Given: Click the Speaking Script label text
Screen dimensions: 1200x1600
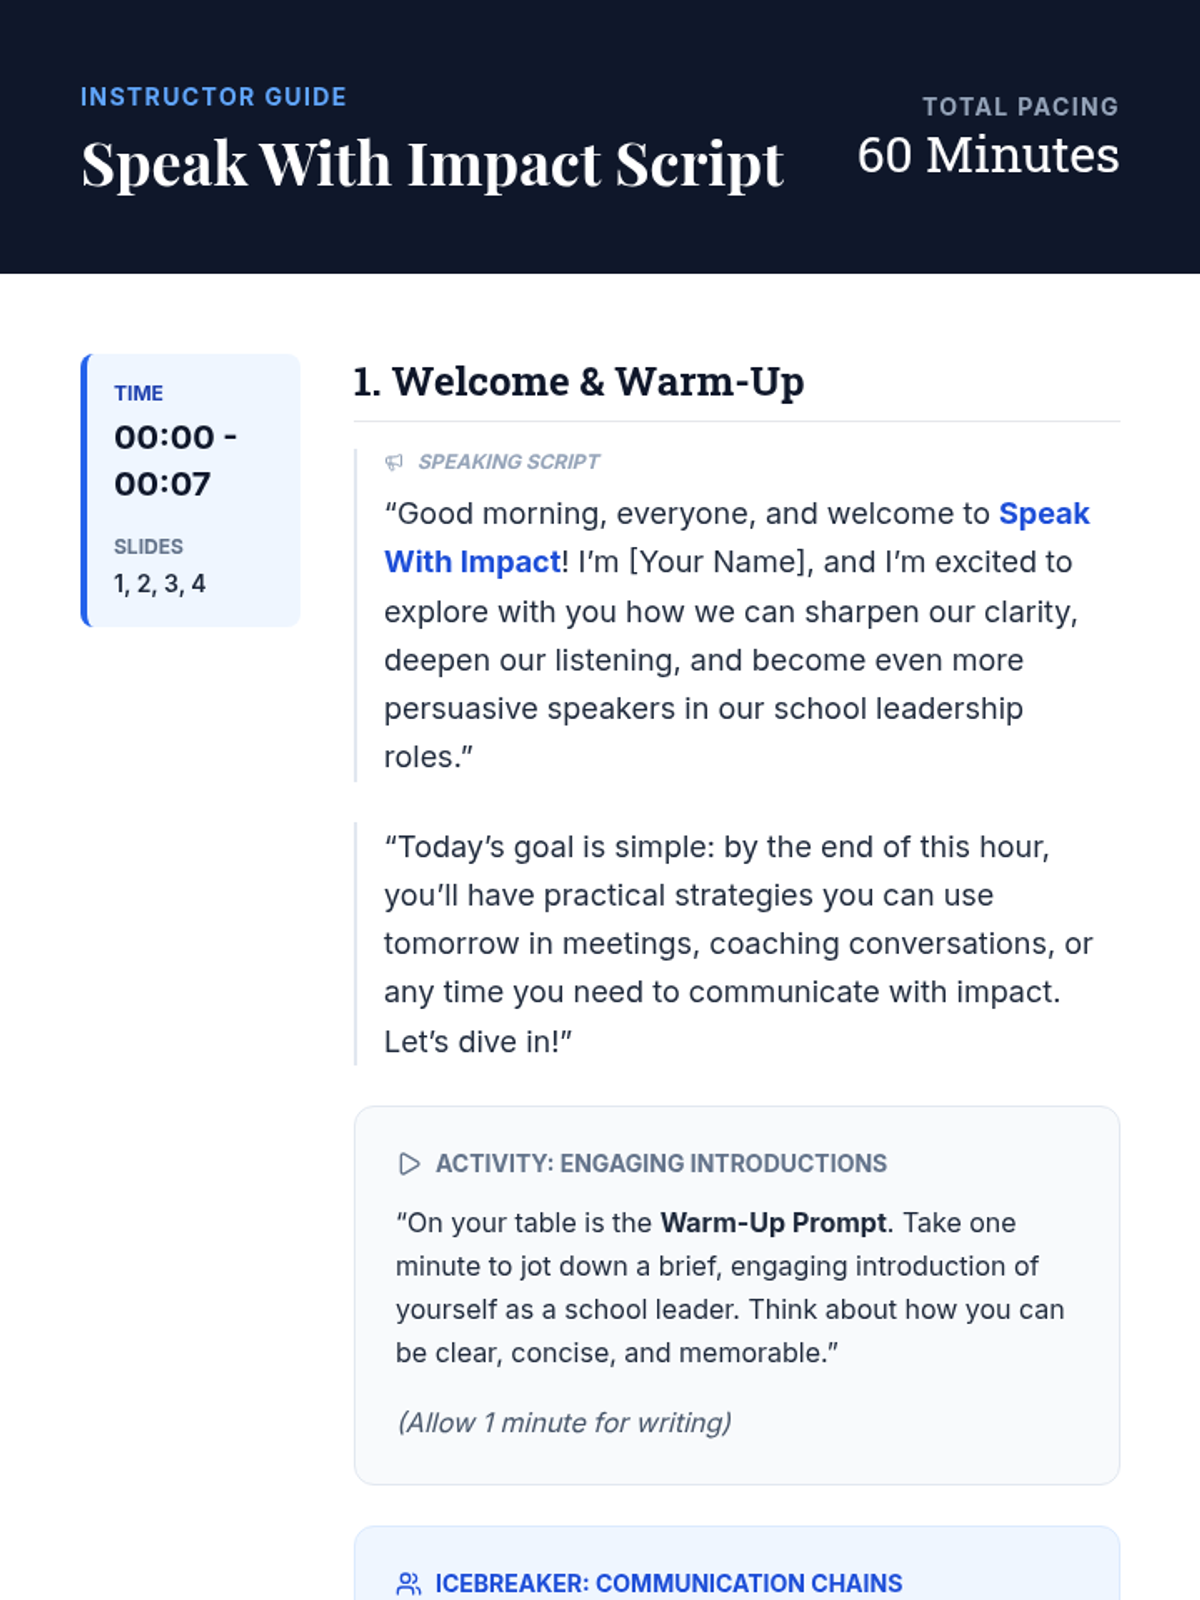Looking at the screenshot, I should click(x=508, y=462).
